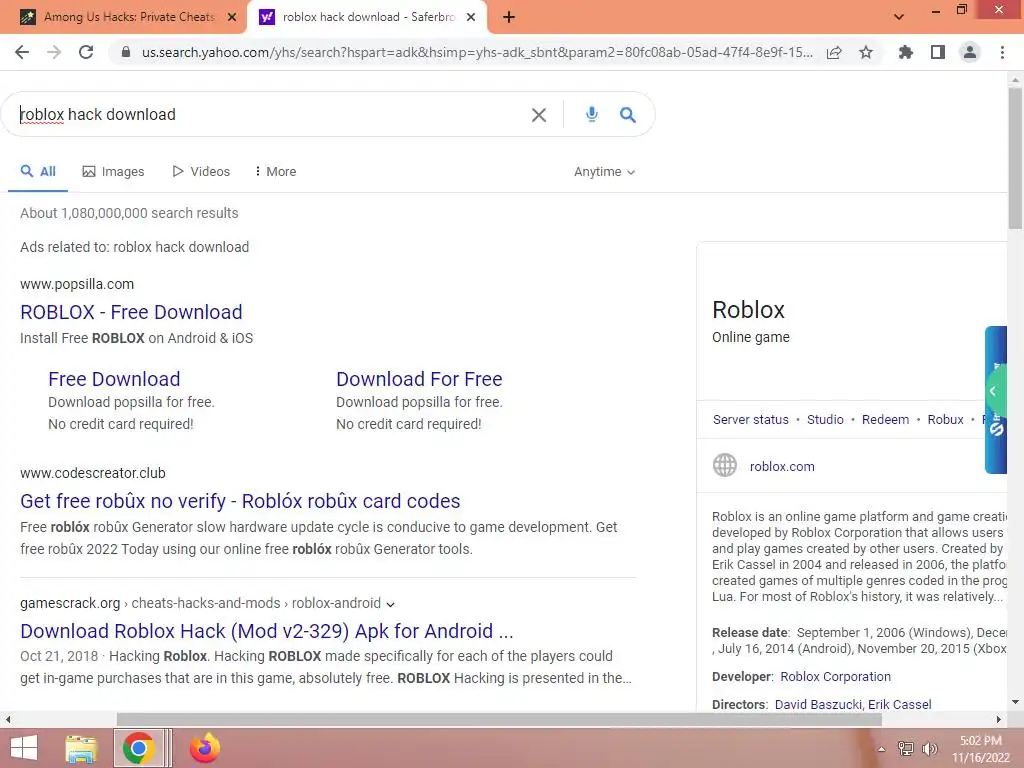Submit search with magnifier icon

628,115
